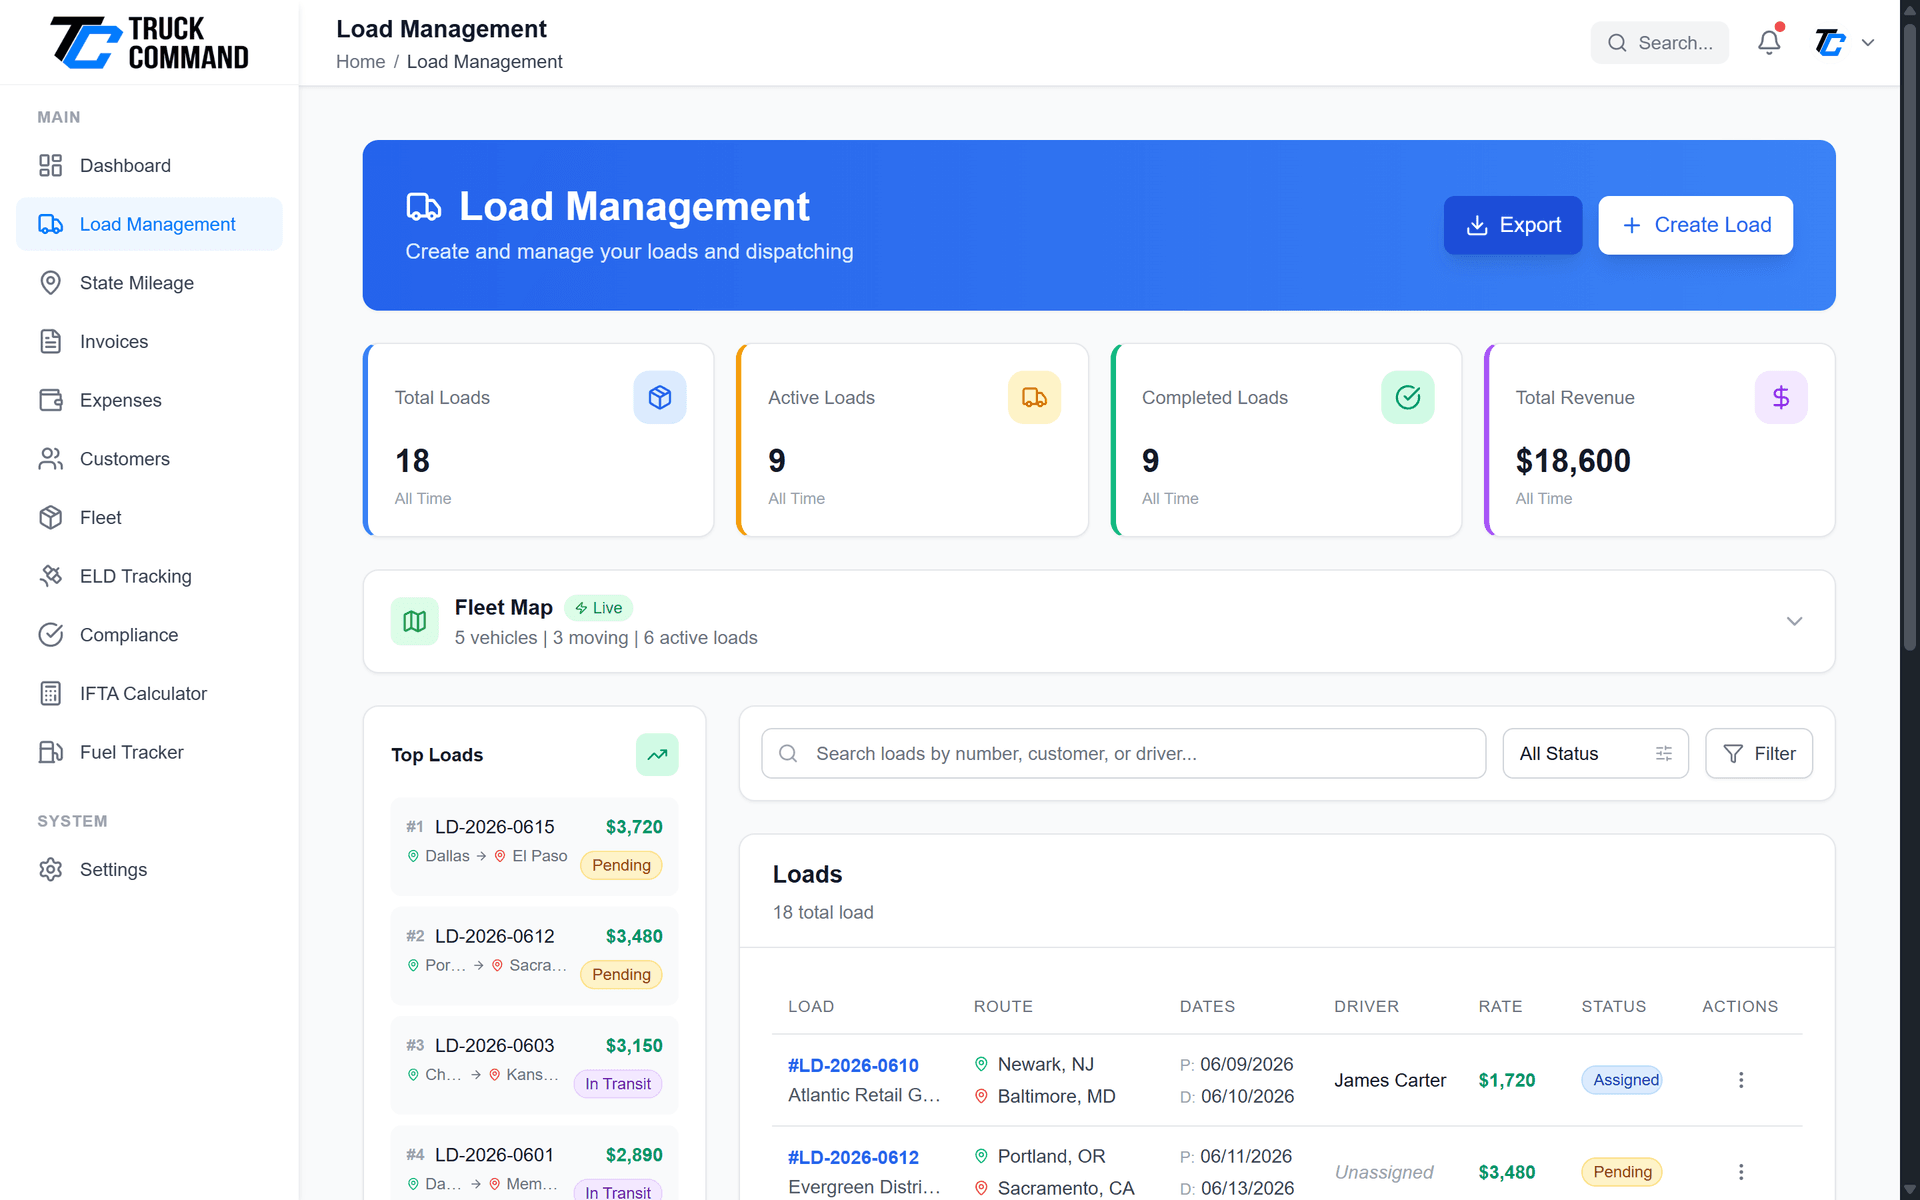Open top load LD-2026-0603 card
Image resolution: width=1920 pixels, height=1200 pixels.
pyautogui.click(x=534, y=1065)
